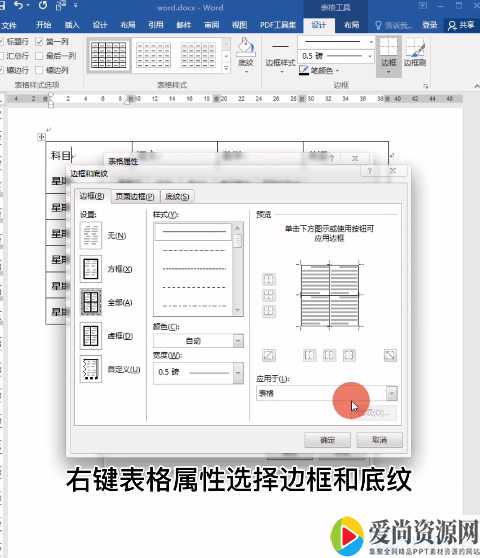The width and height of the screenshot is (480, 558).
Task: Toggle top border button beside preview
Action: tap(269, 279)
